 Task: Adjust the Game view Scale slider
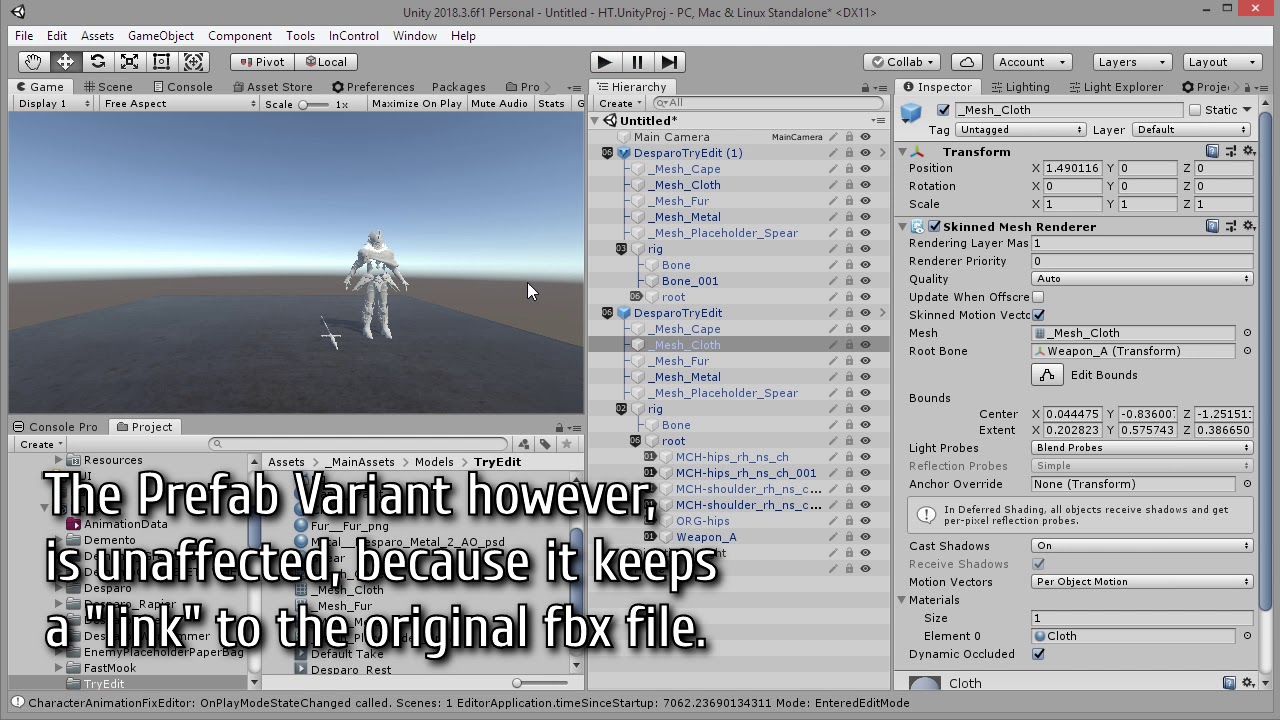(x=314, y=104)
